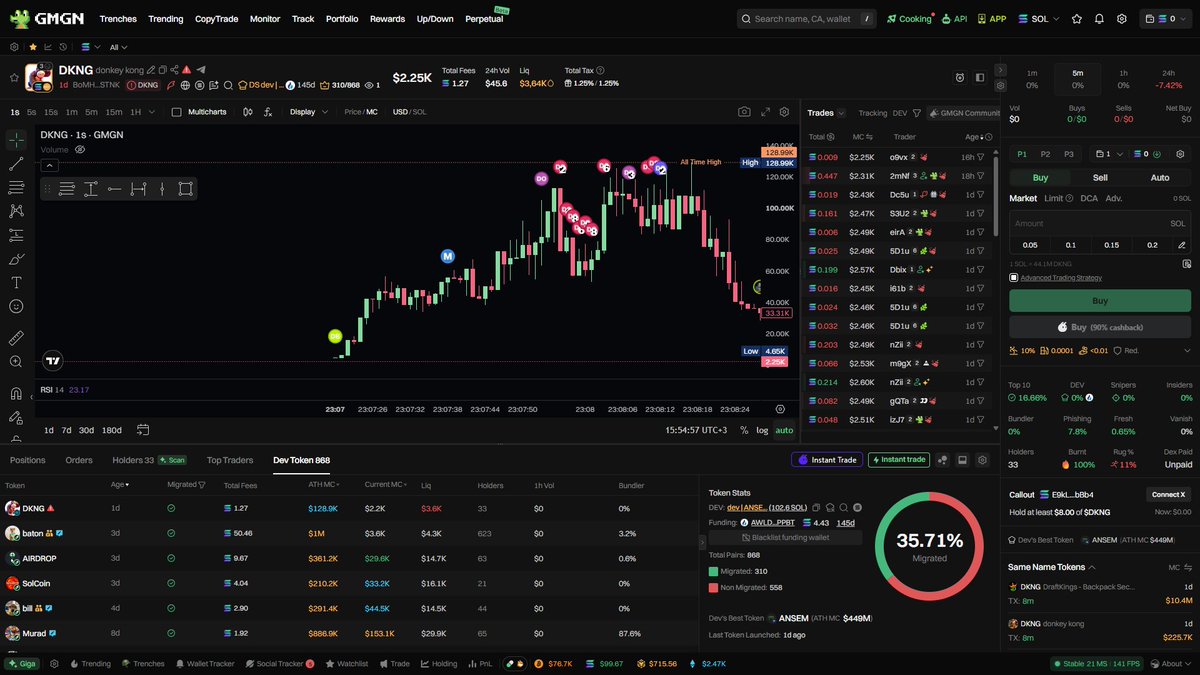The image size is (1200, 675).
Task: Select the crosshair cursor tool
Action: 16,139
